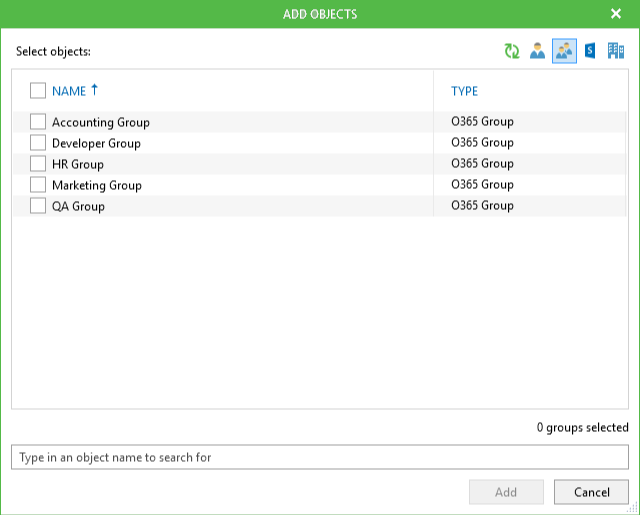Screen dimensions: 640x515
Task: Click the Add button
Action: 506,492
